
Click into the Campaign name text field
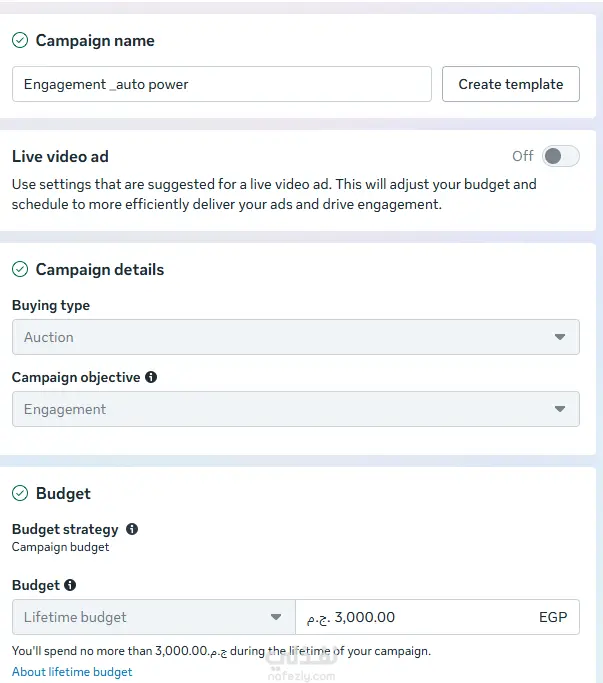click(x=222, y=84)
